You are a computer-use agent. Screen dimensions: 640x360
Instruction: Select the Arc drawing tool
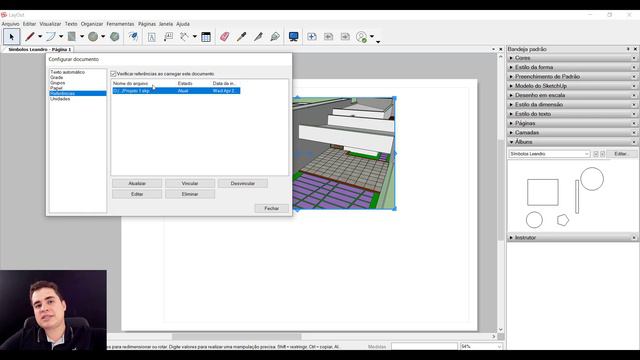pyautogui.click(x=51, y=37)
